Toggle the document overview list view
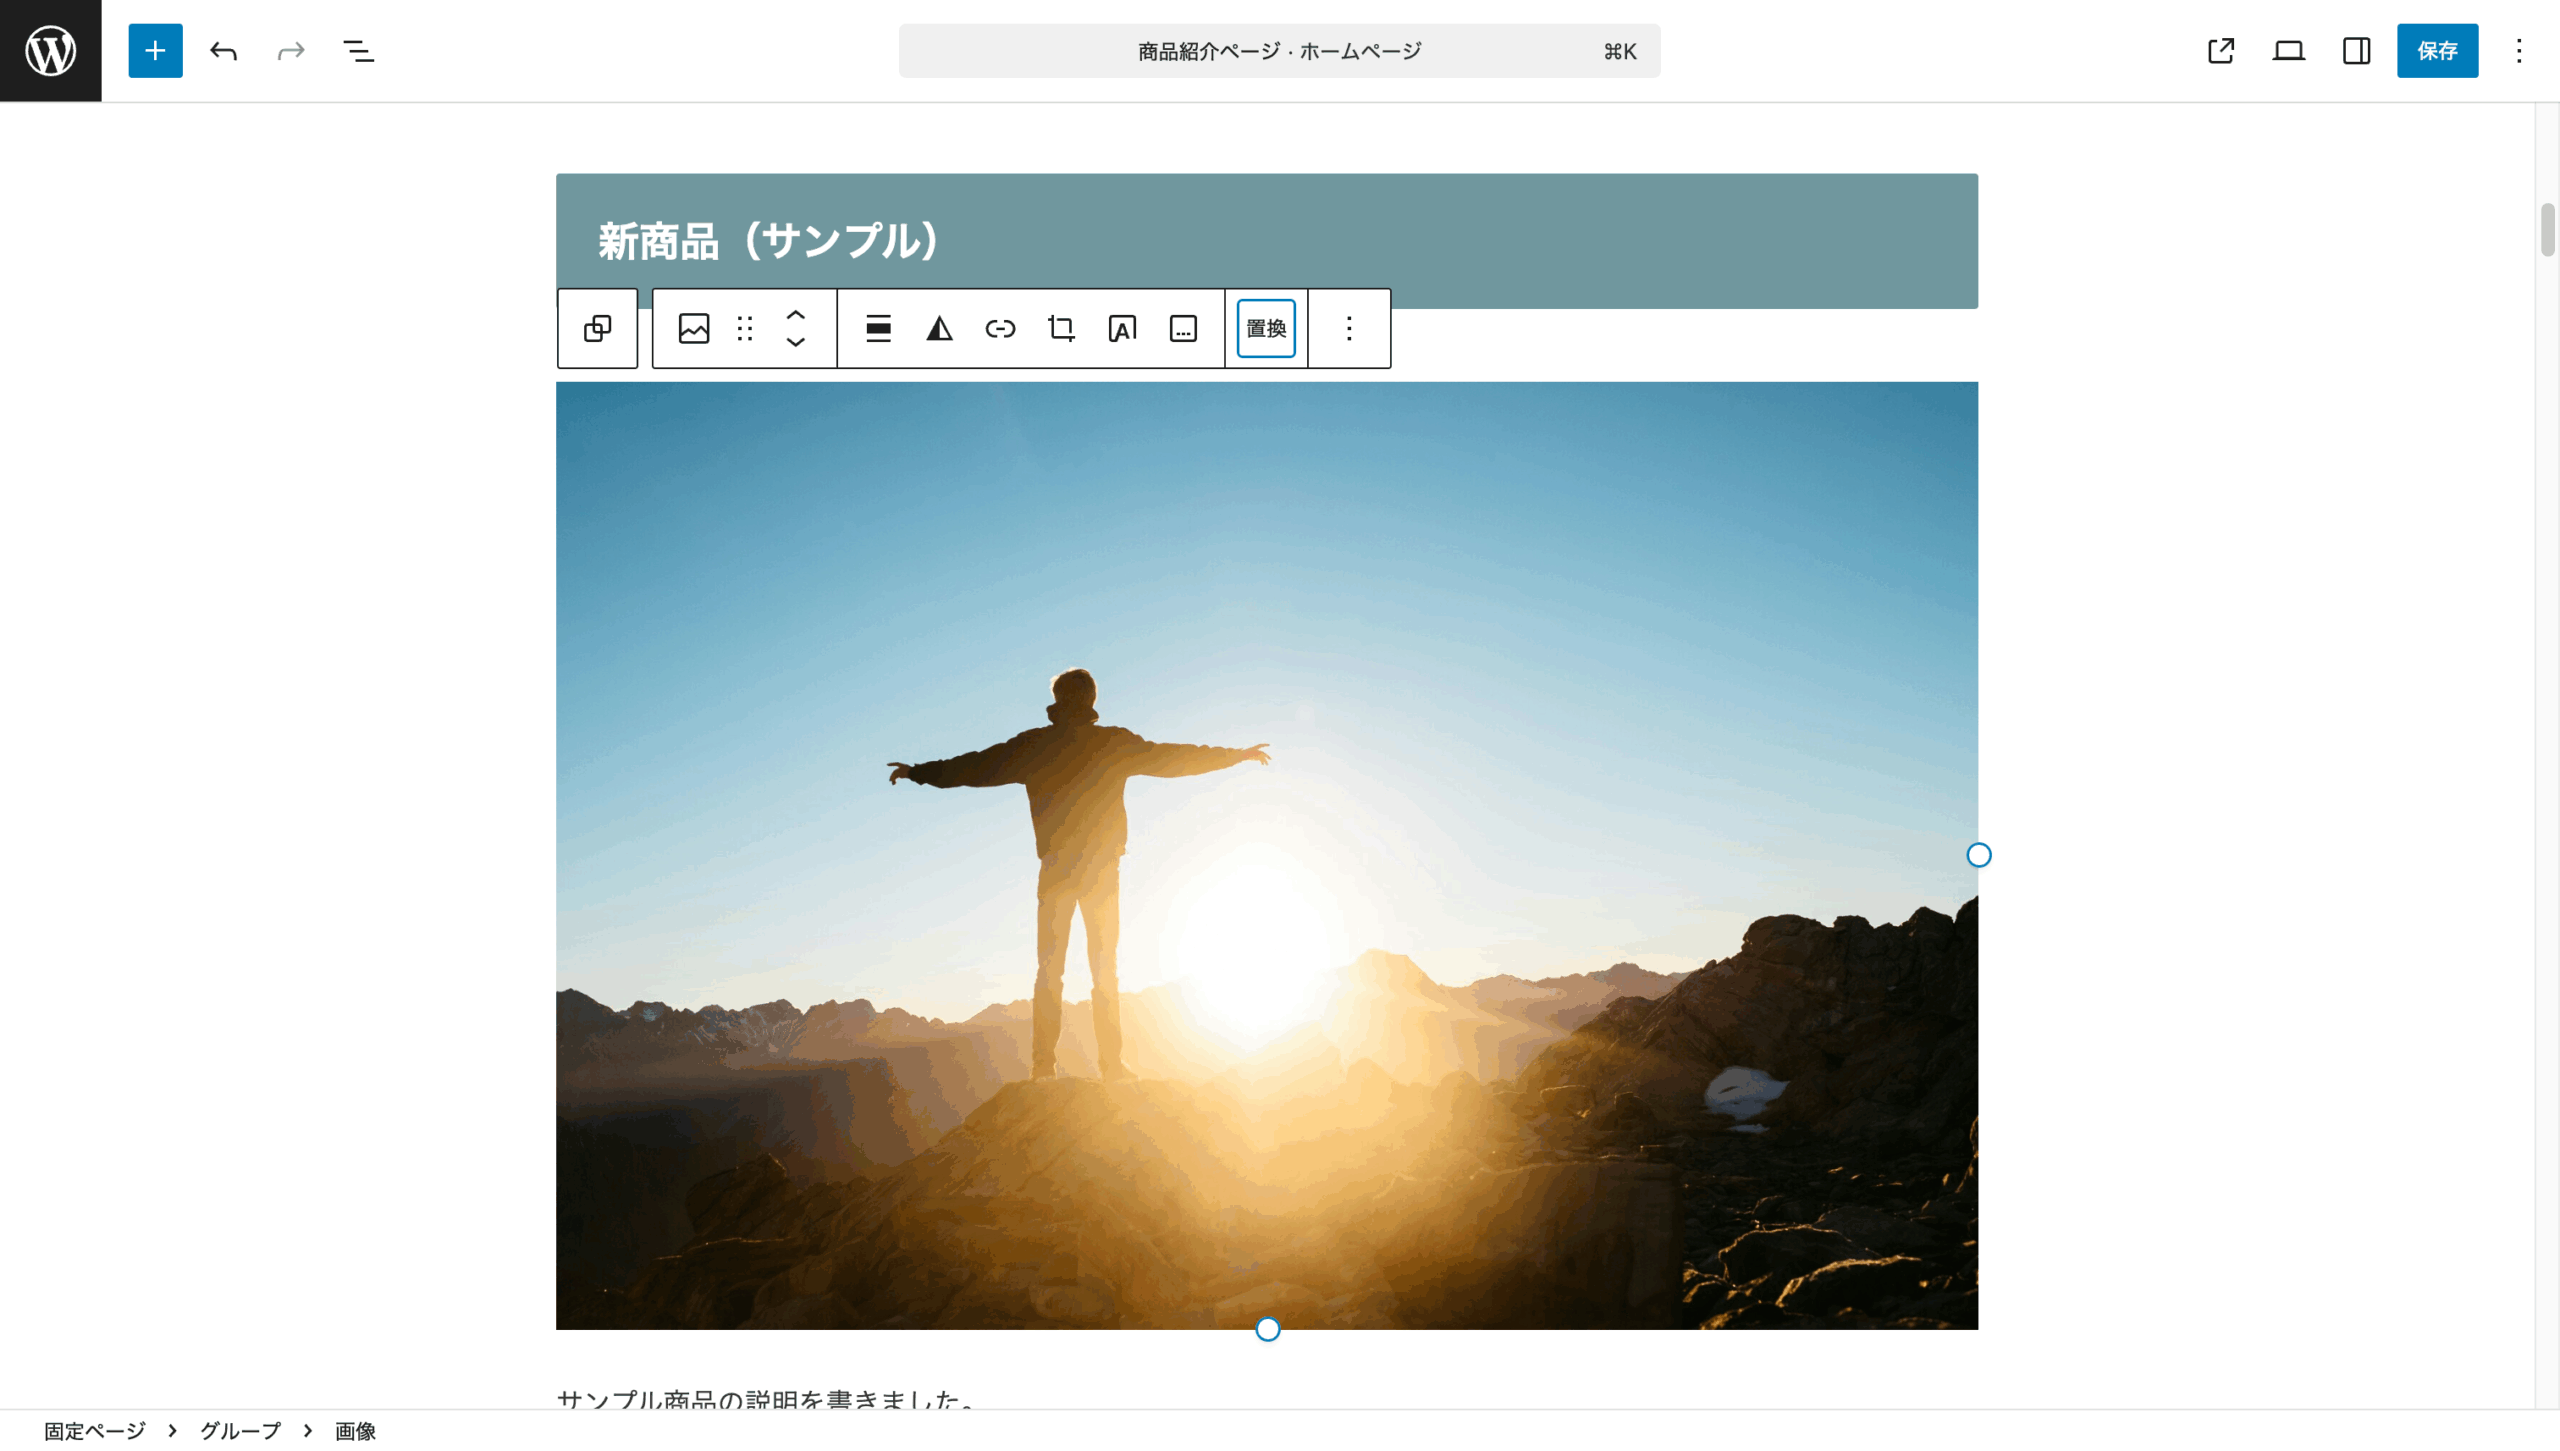 point(358,50)
